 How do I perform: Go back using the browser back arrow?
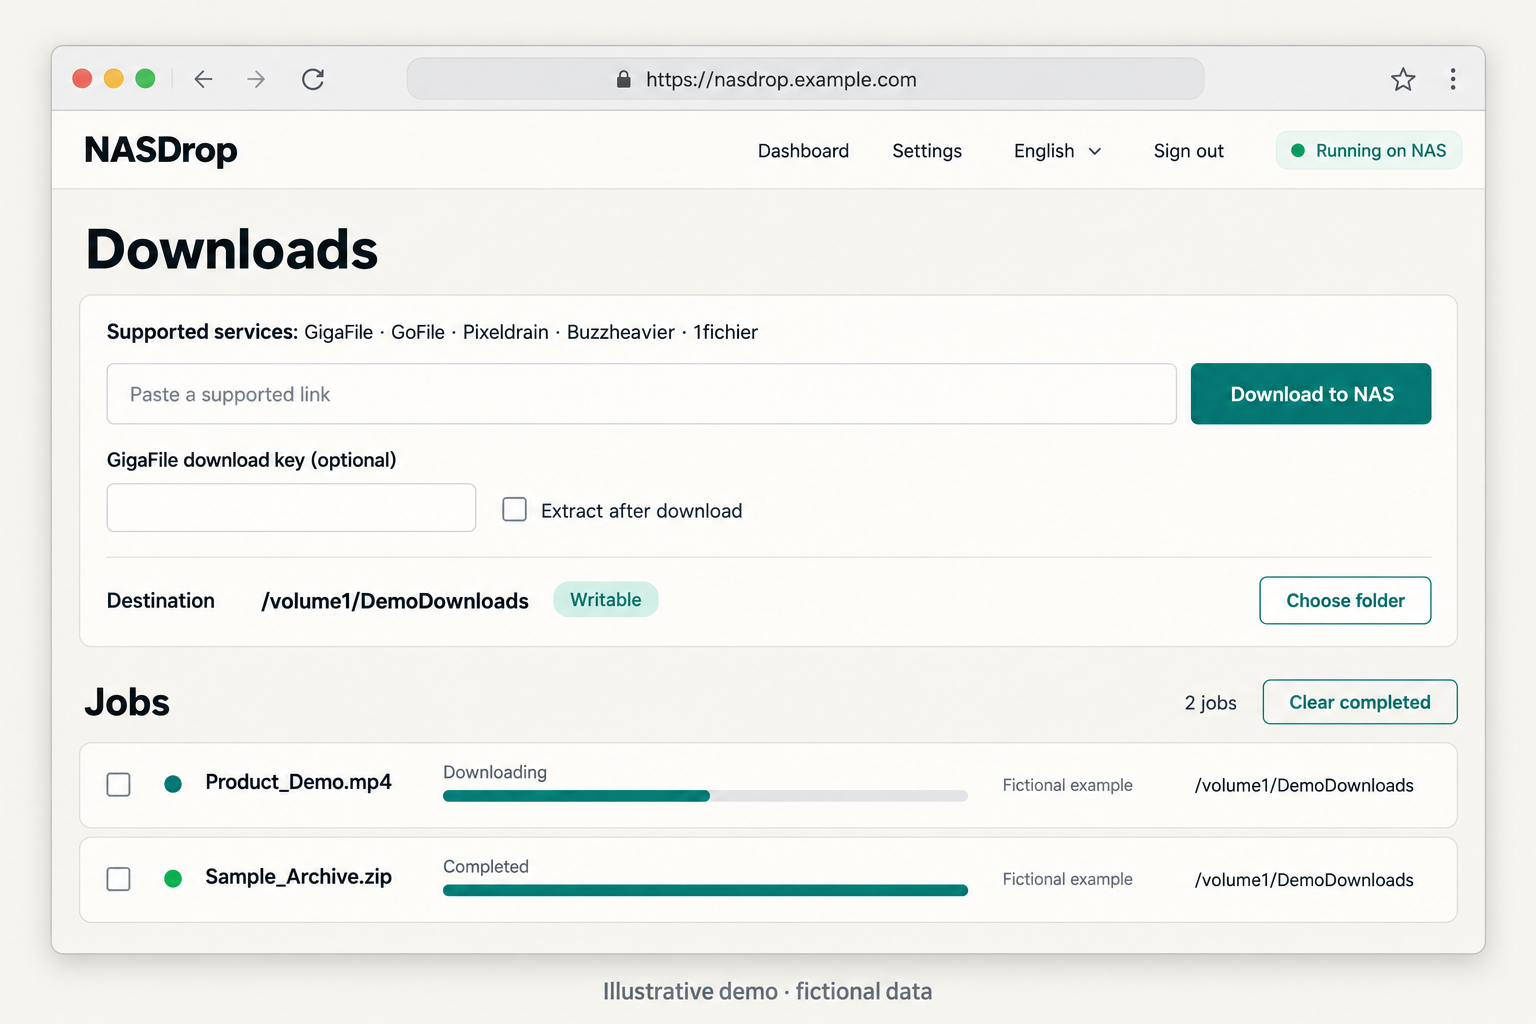(x=204, y=79)
